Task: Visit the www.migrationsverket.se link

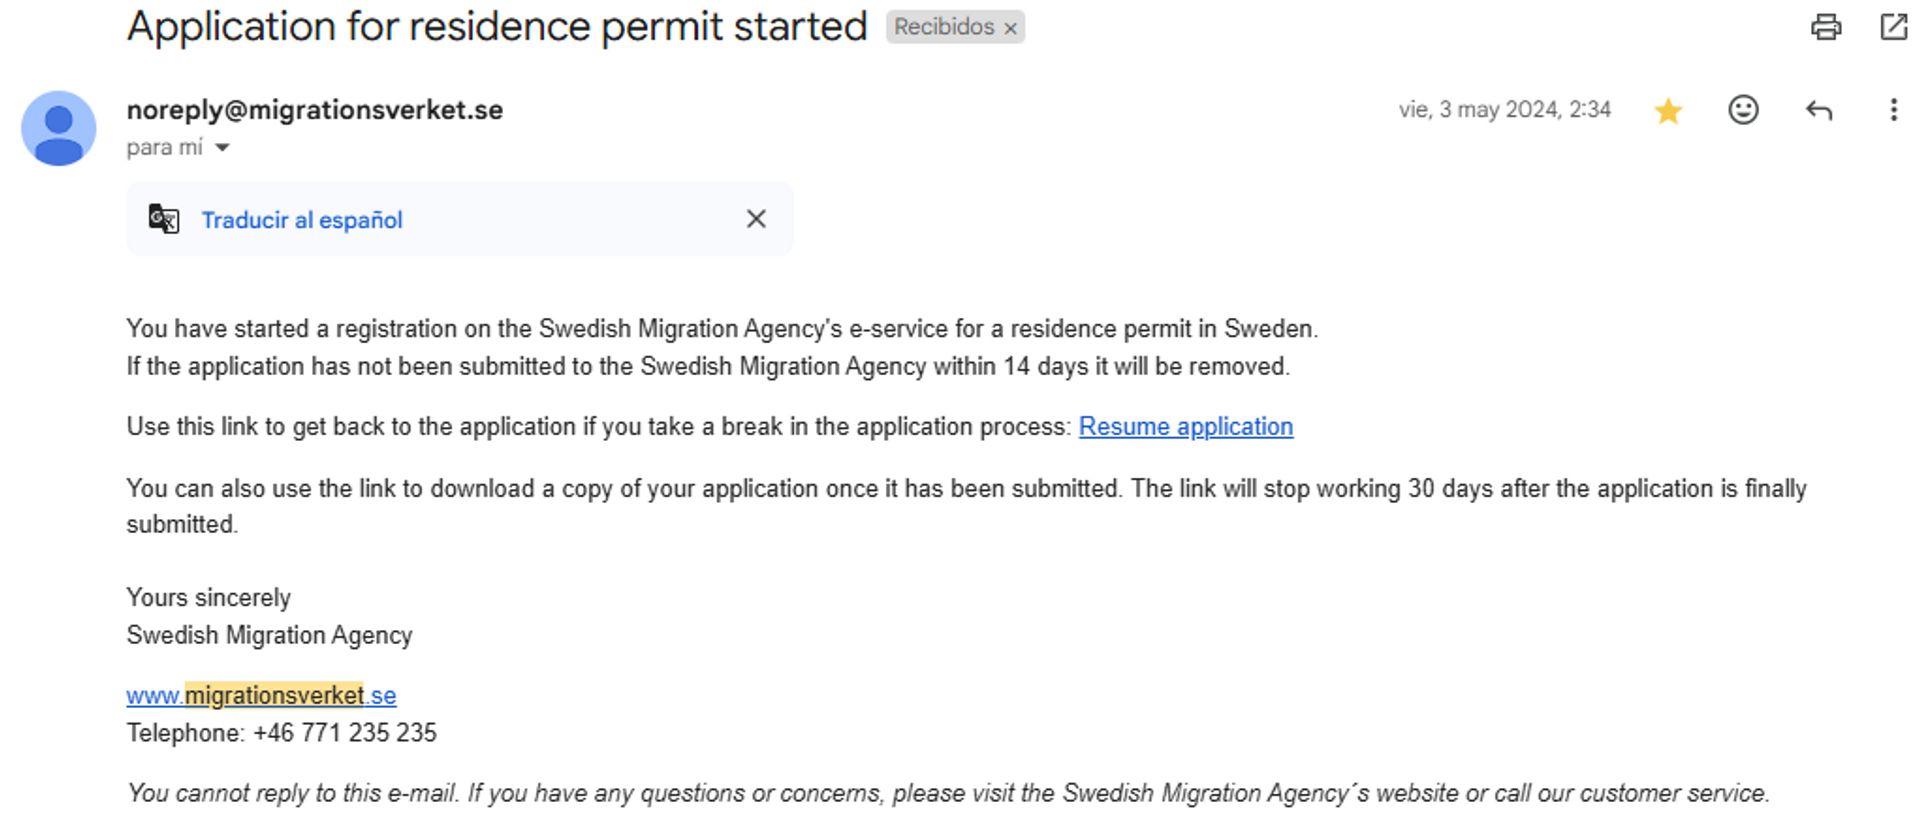Action: pyautogui.click(x=261, y=695)
